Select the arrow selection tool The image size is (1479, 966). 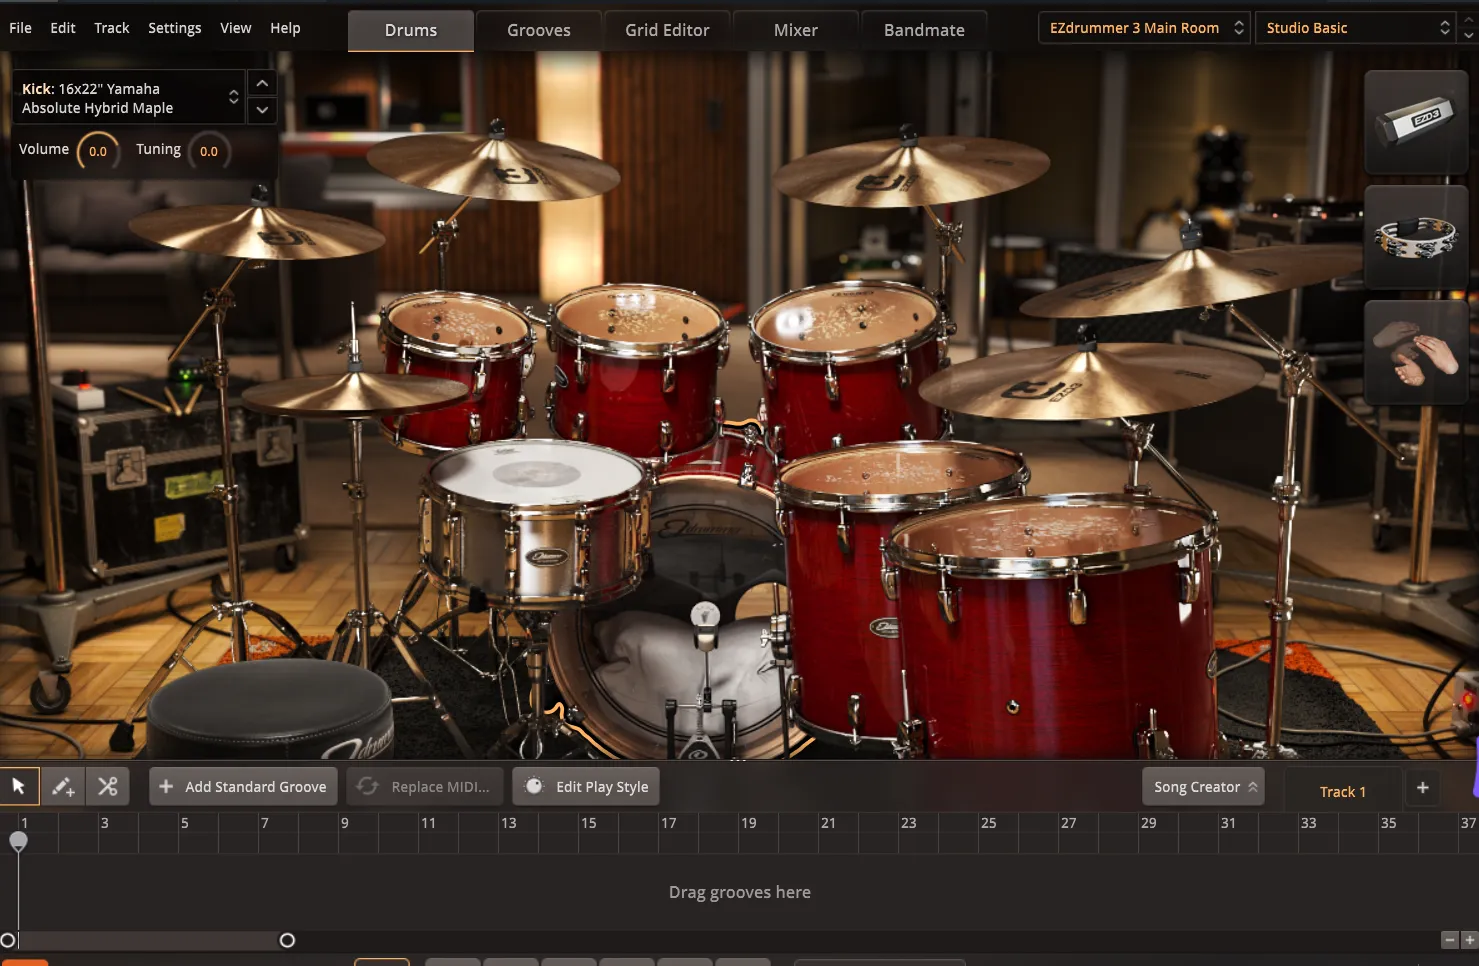(x=19, y=786)
